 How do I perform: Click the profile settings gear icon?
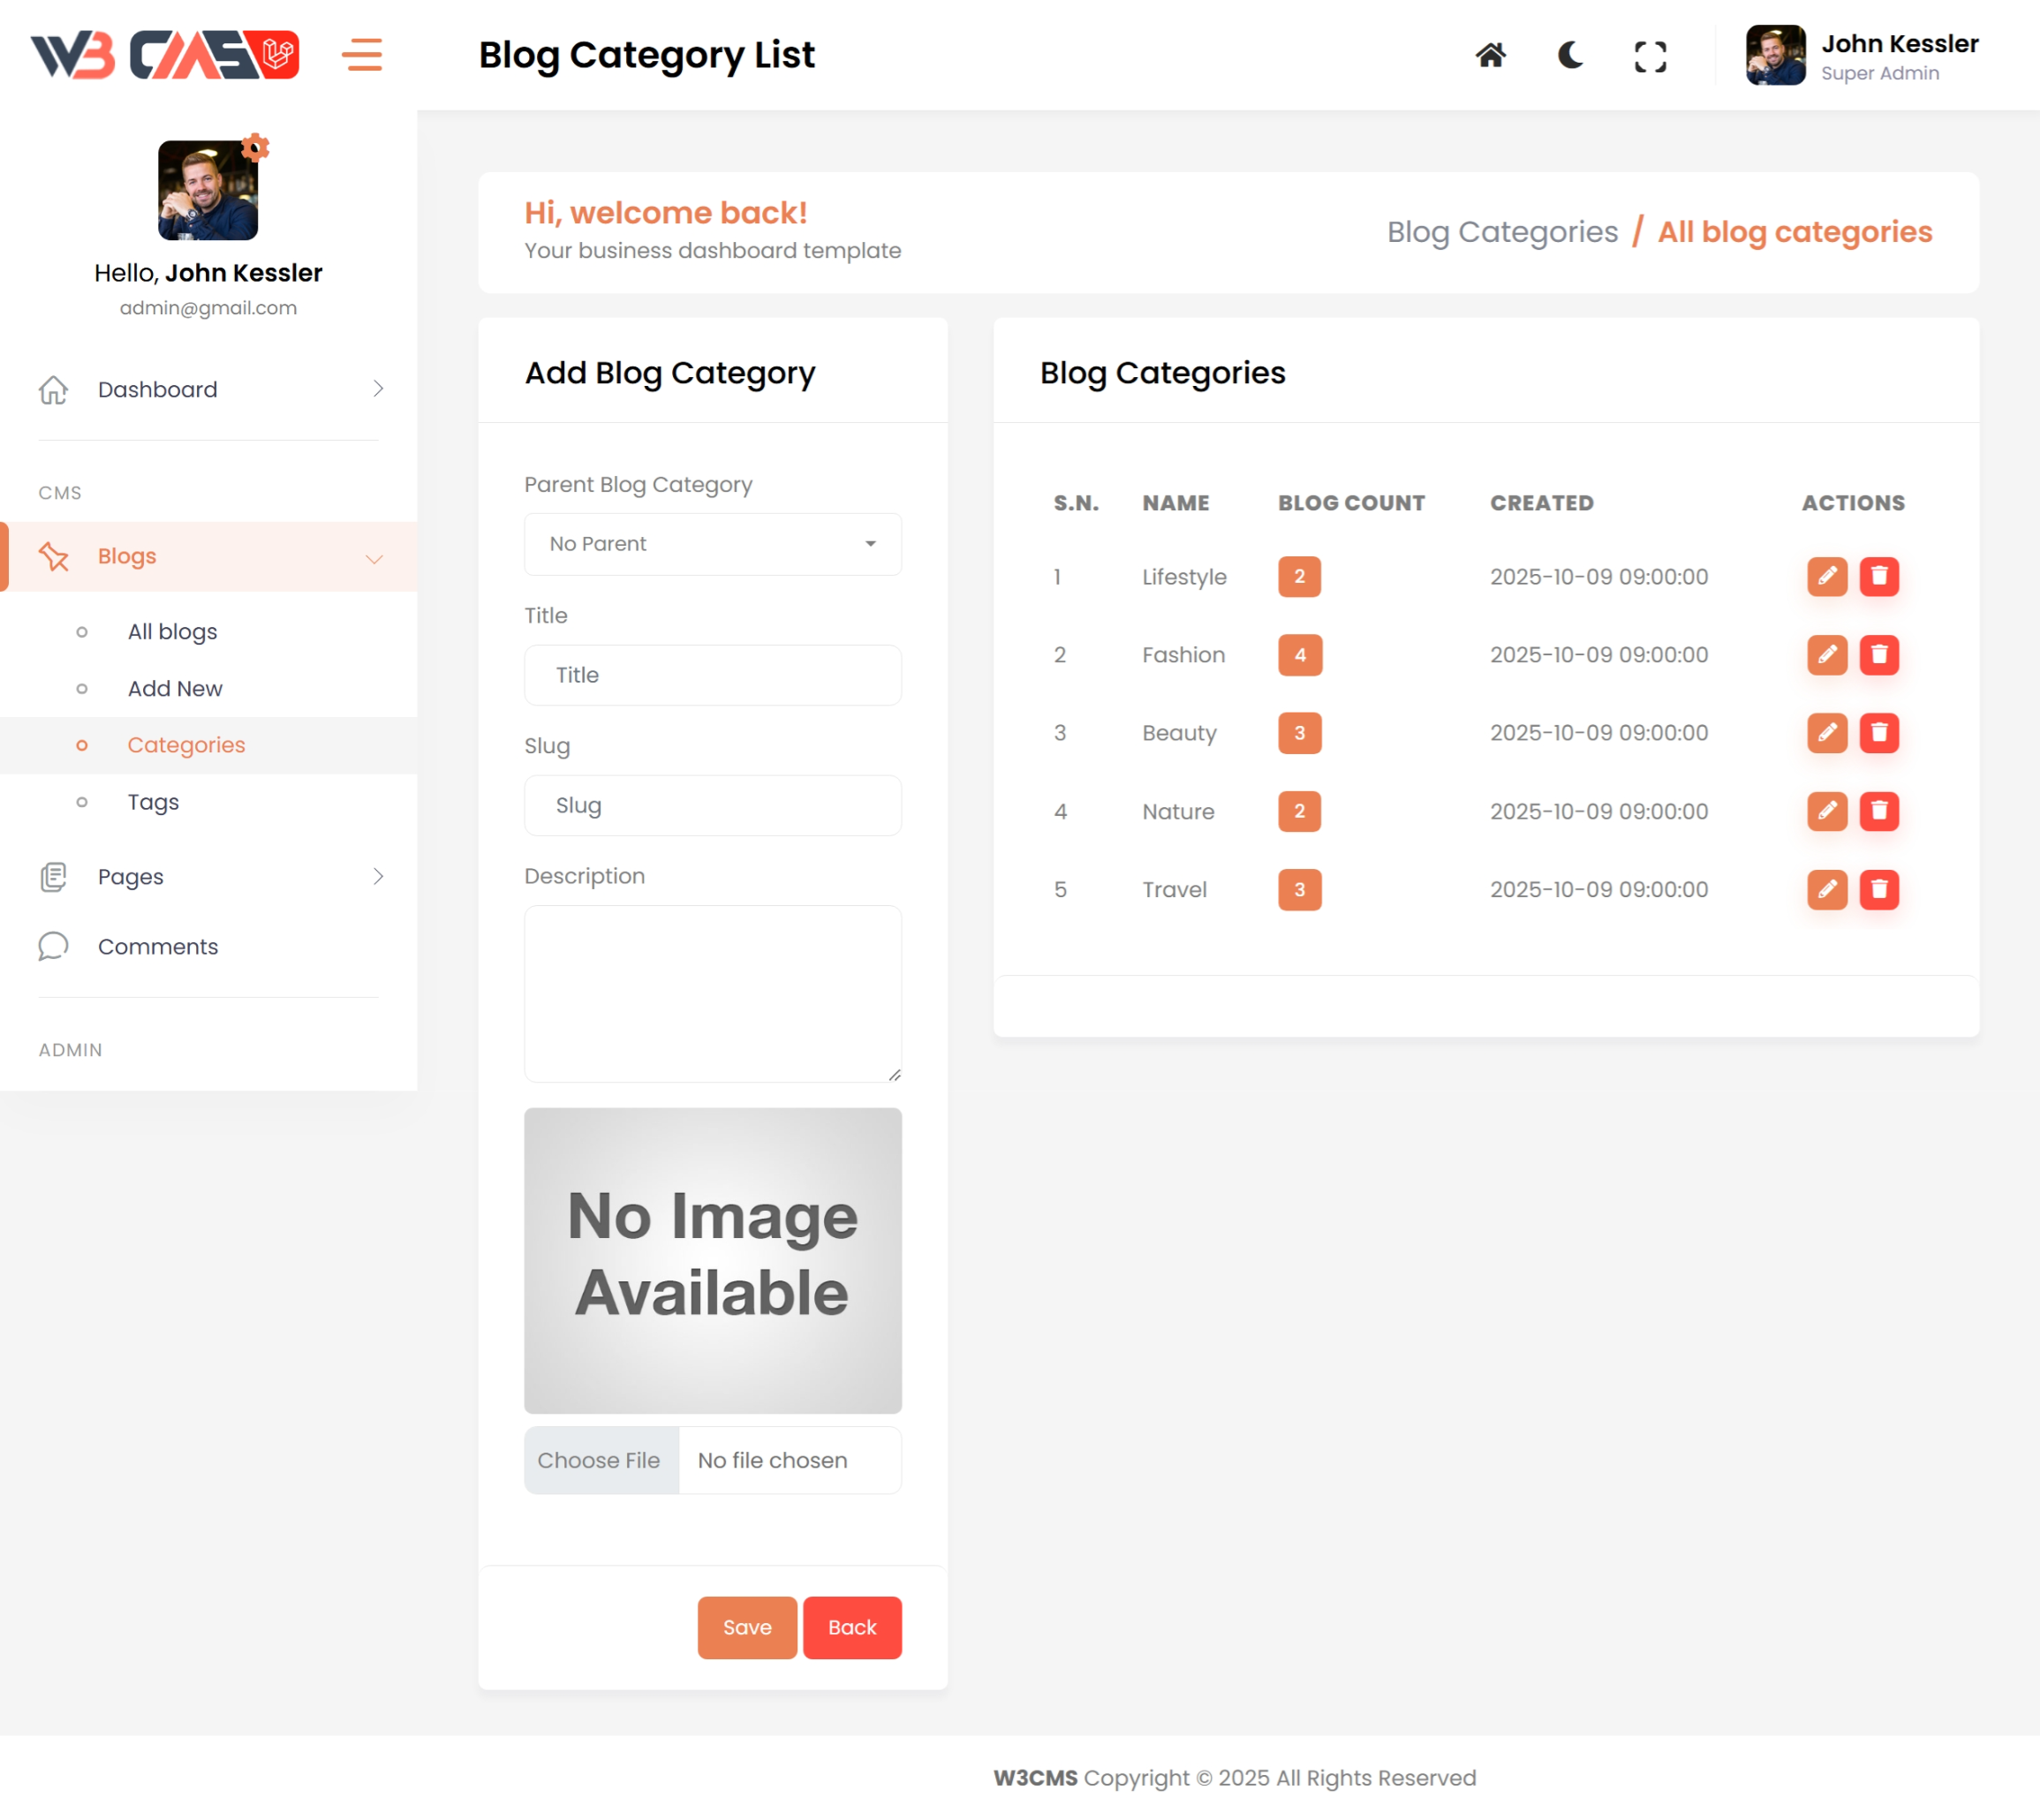(x=256, y=148)
